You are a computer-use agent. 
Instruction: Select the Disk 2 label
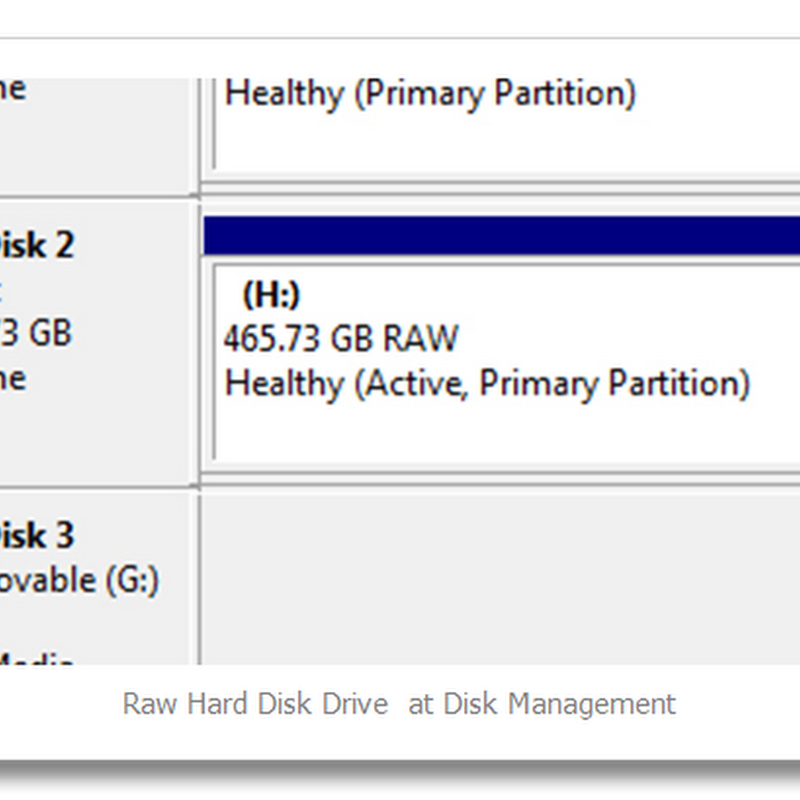[x=37, y=245]
